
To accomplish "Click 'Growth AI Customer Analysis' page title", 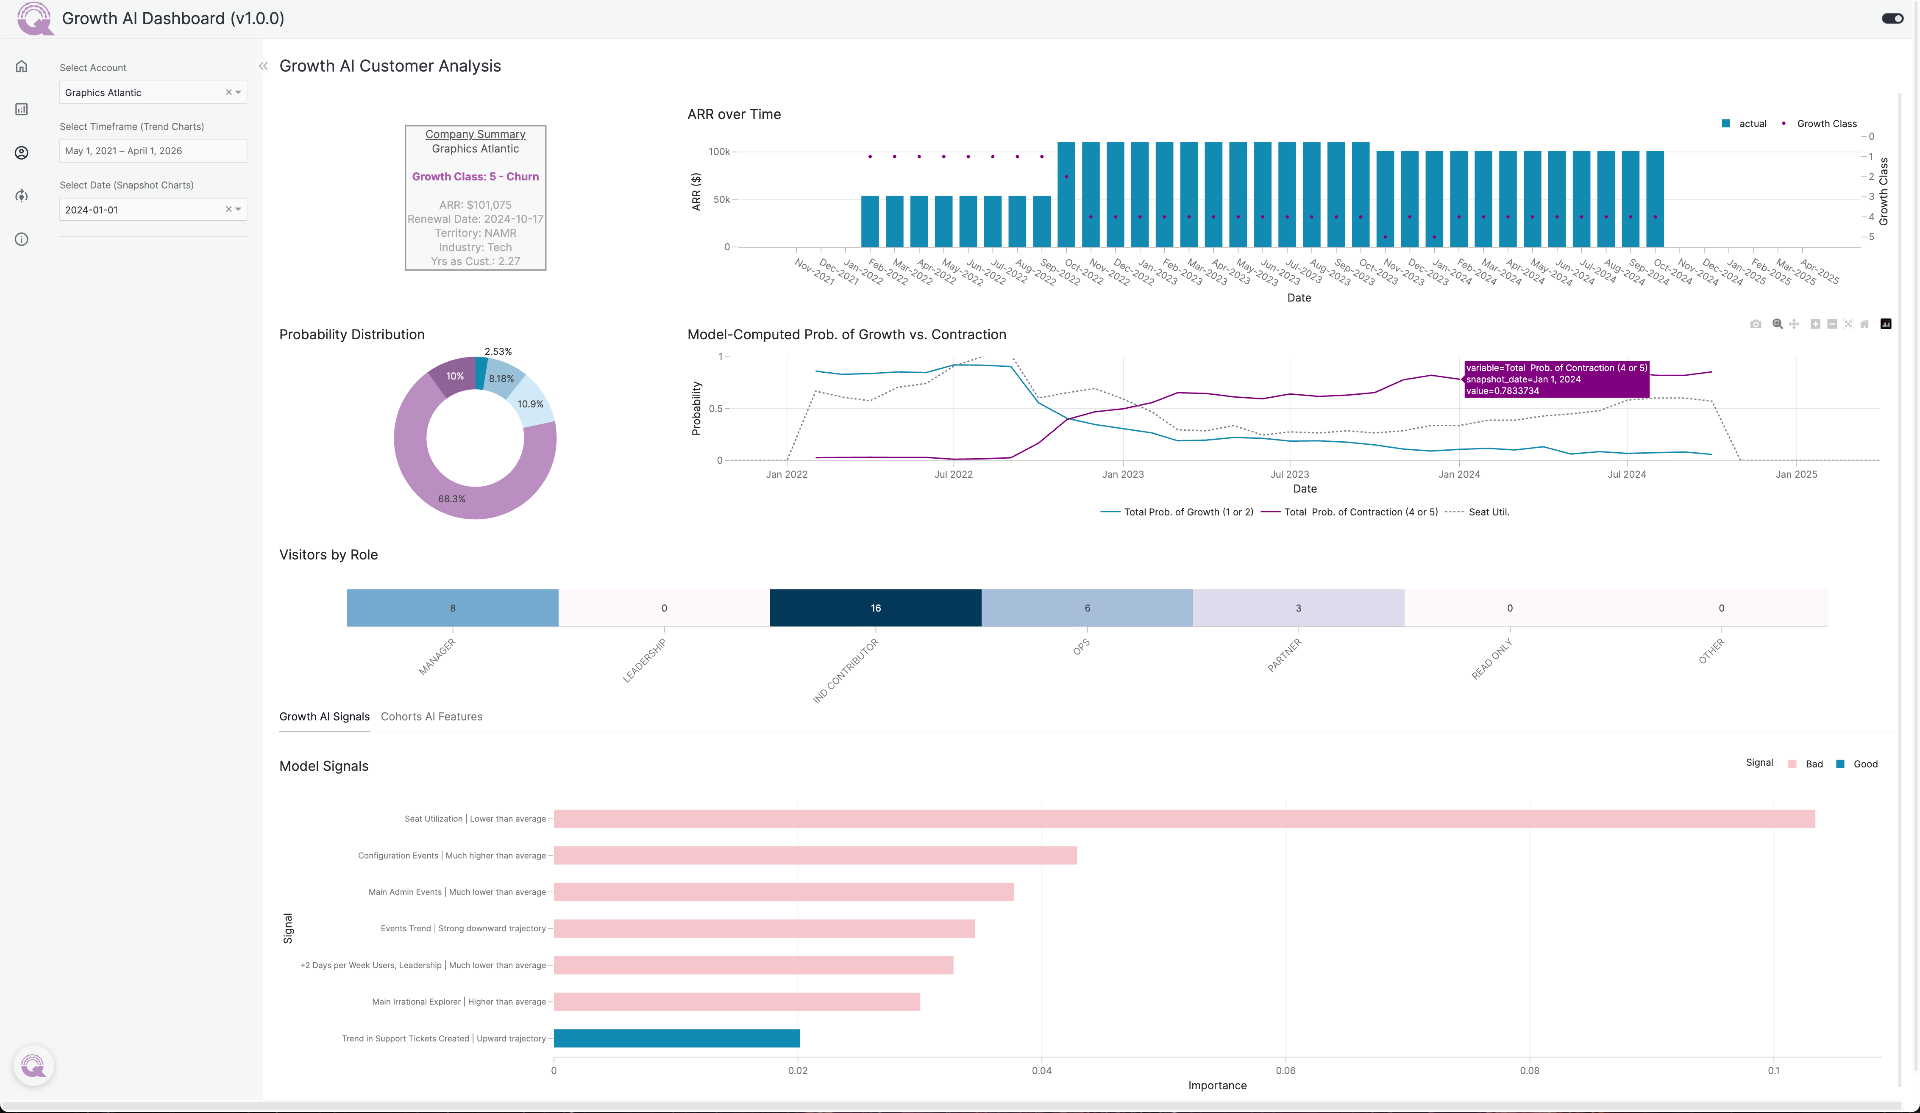I will pyautogui.click(x=390, y=66).
